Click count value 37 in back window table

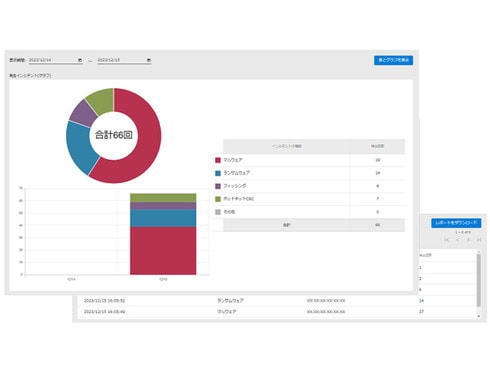(421, 312)
